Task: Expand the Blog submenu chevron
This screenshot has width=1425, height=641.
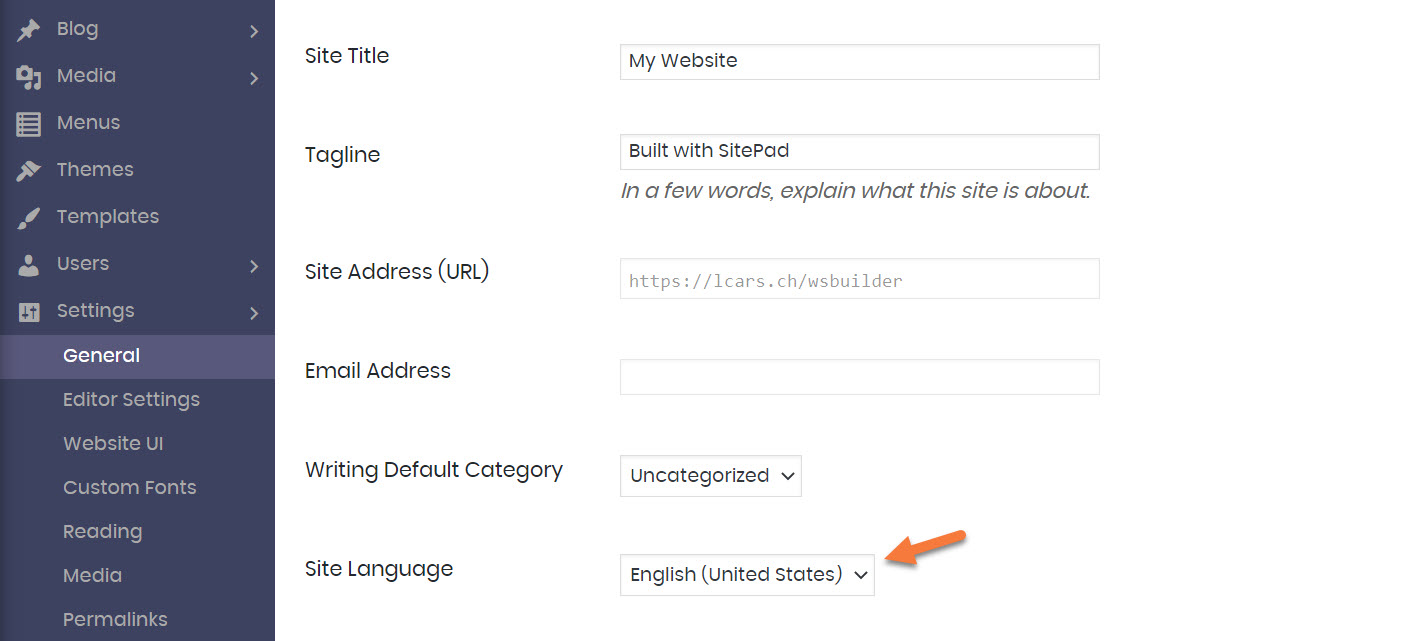Action: [254, 31]
